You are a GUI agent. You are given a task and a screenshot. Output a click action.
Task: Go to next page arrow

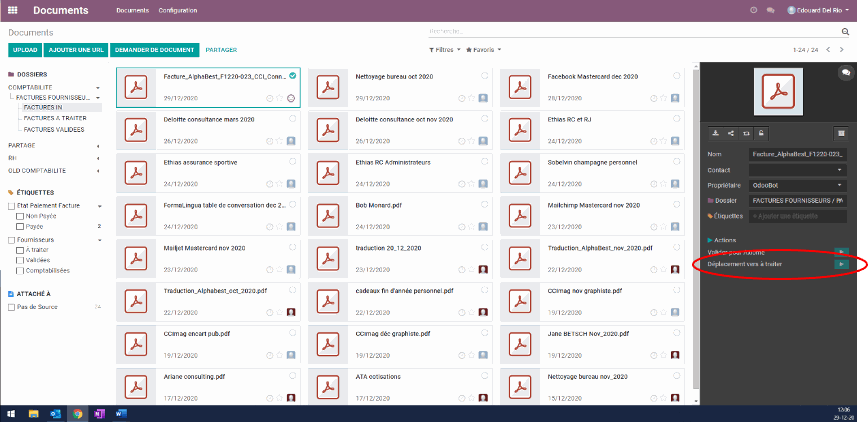(x=841, y=50)
